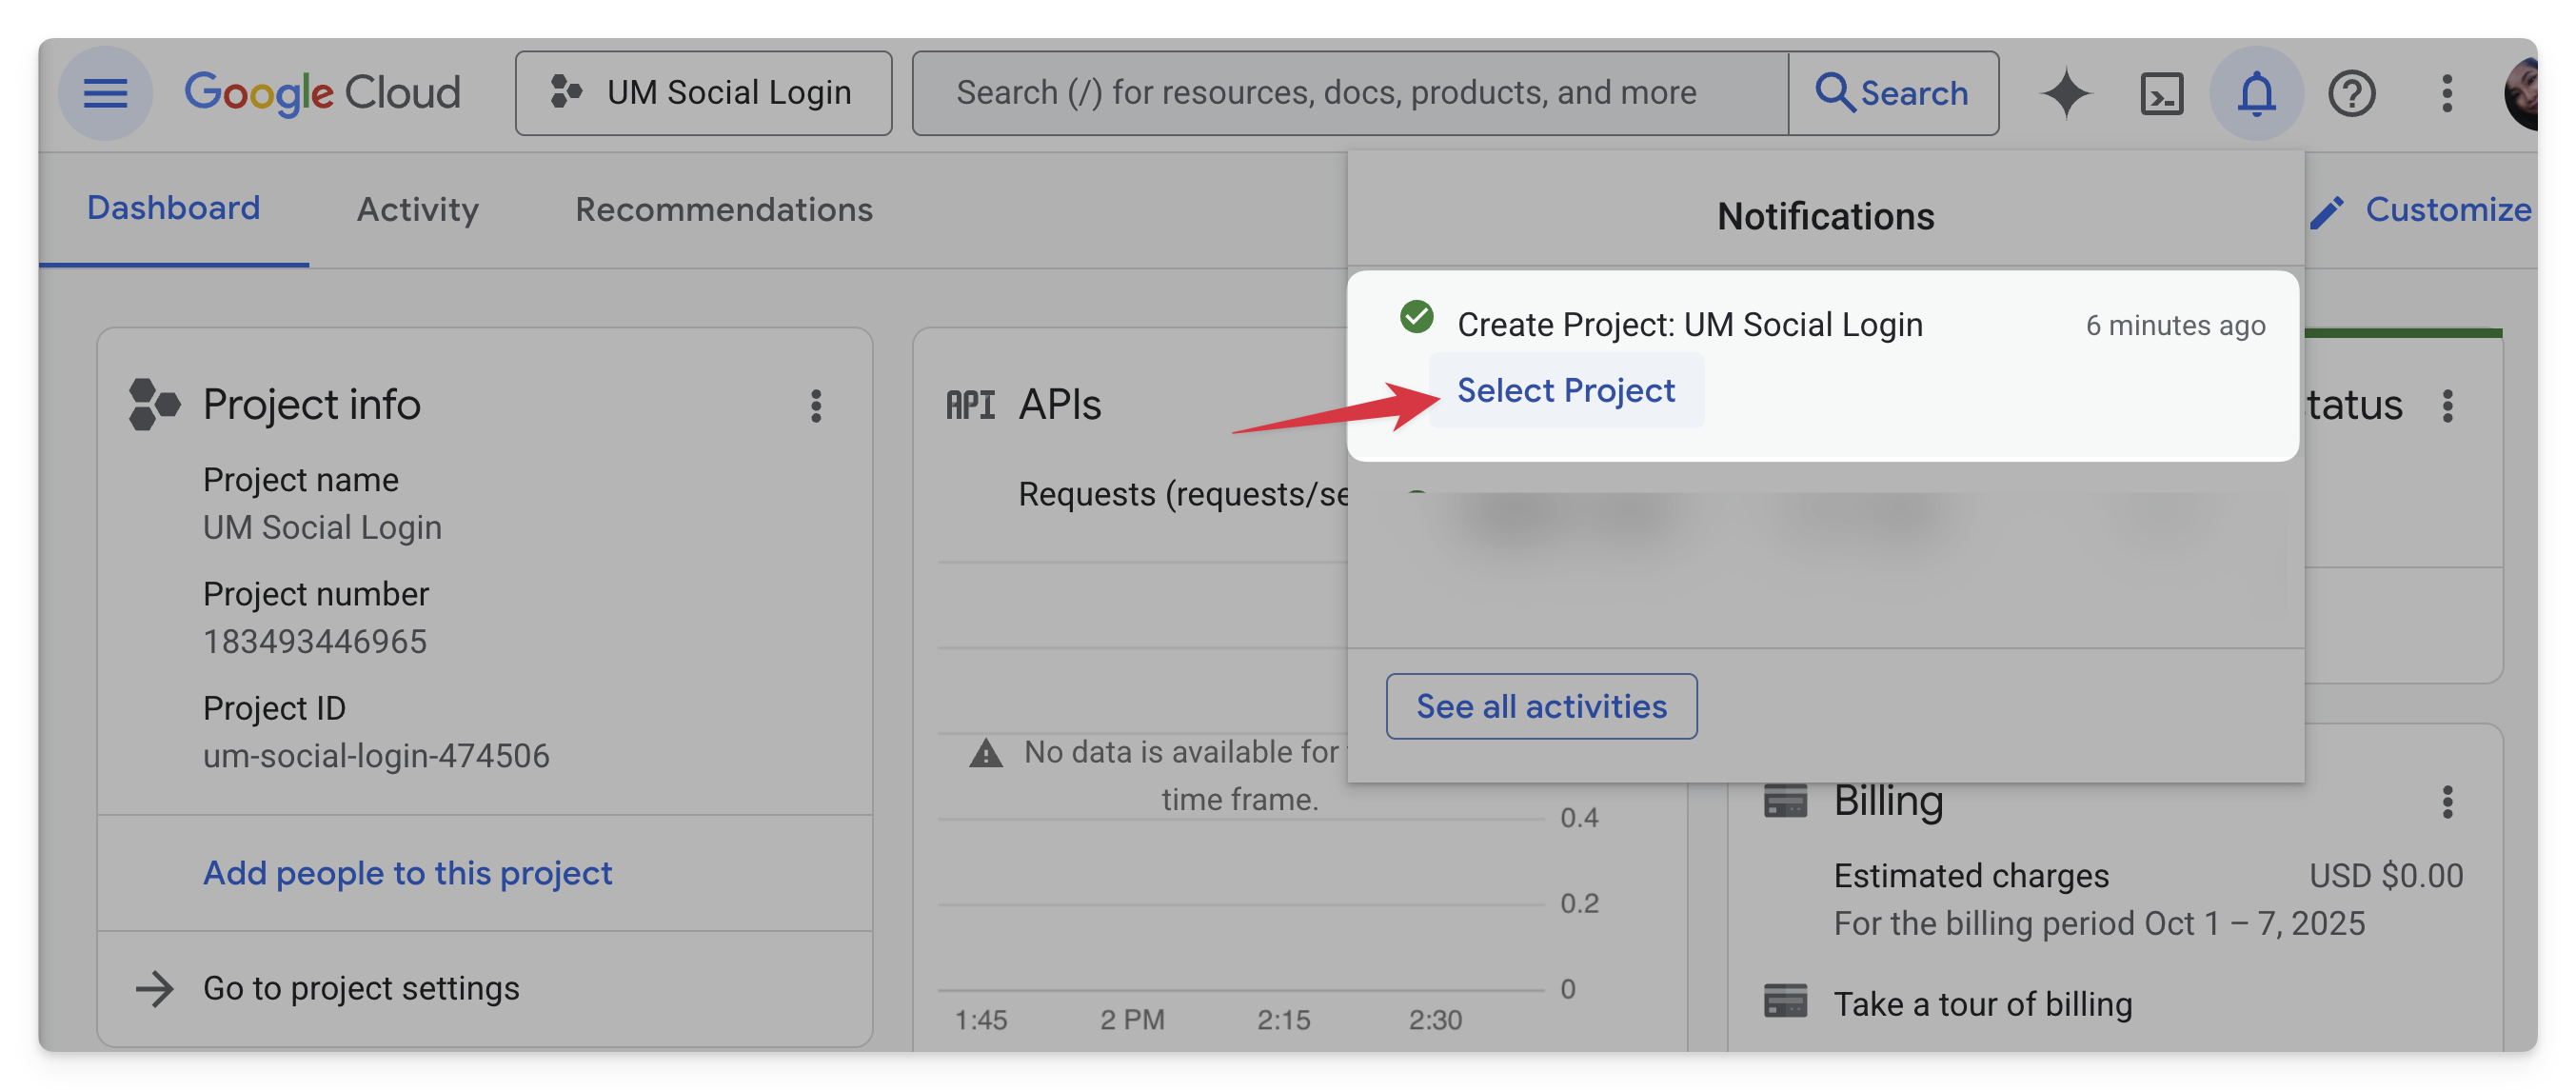Viewport: 2576px width, 1090px height.
Task: Click Select Project in the notification
Action: click(x=1565, y=390)
